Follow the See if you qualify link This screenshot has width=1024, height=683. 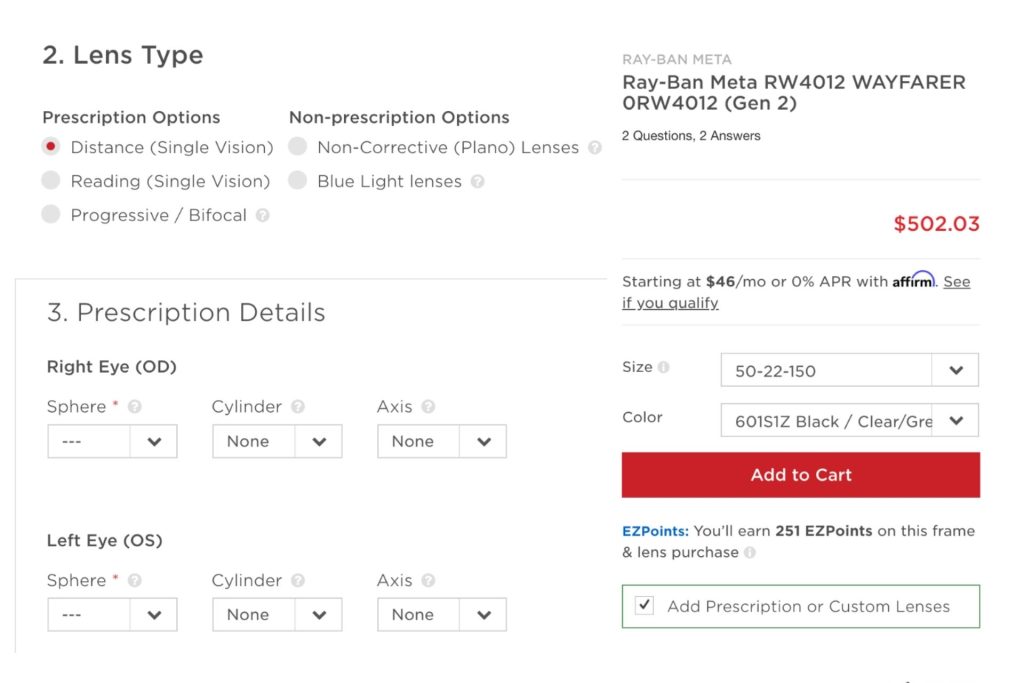click(x=670, y=303)
